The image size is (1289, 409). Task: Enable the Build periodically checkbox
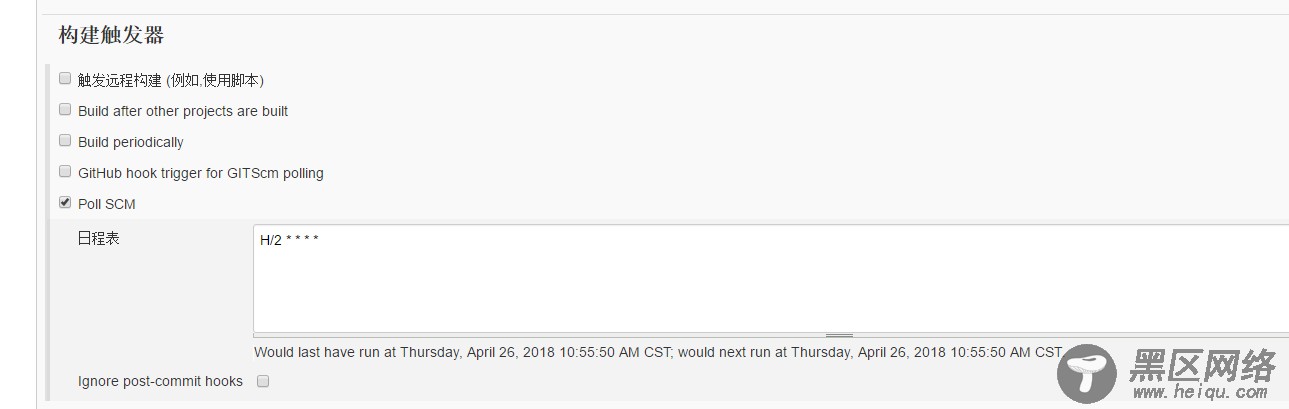tap(65, 141)
